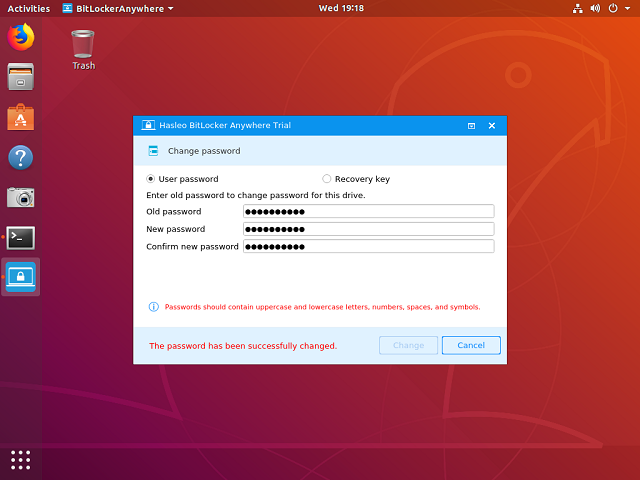Click the Cancel button

471,345
